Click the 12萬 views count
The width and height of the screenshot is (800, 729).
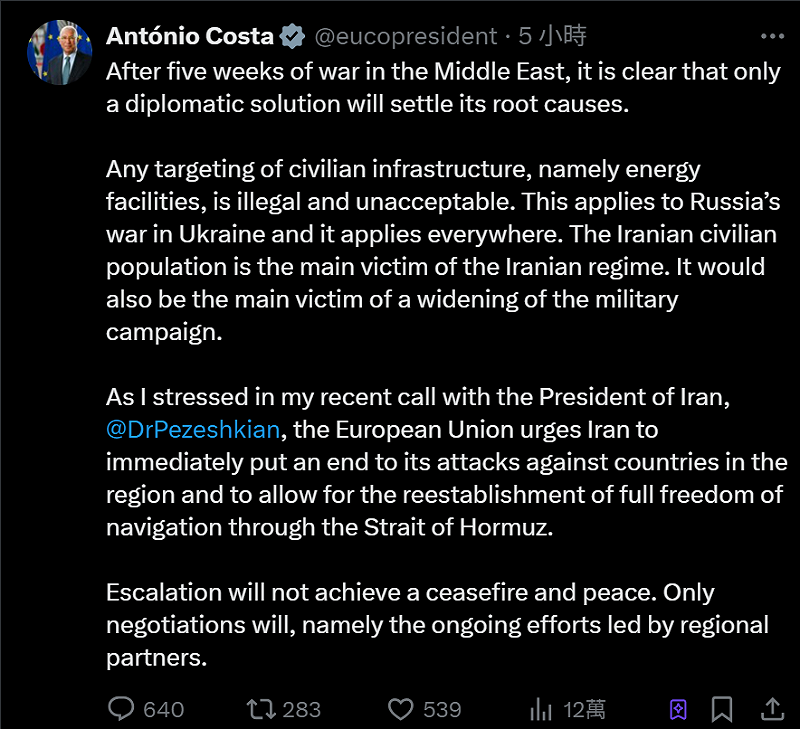tap(584, 709)
